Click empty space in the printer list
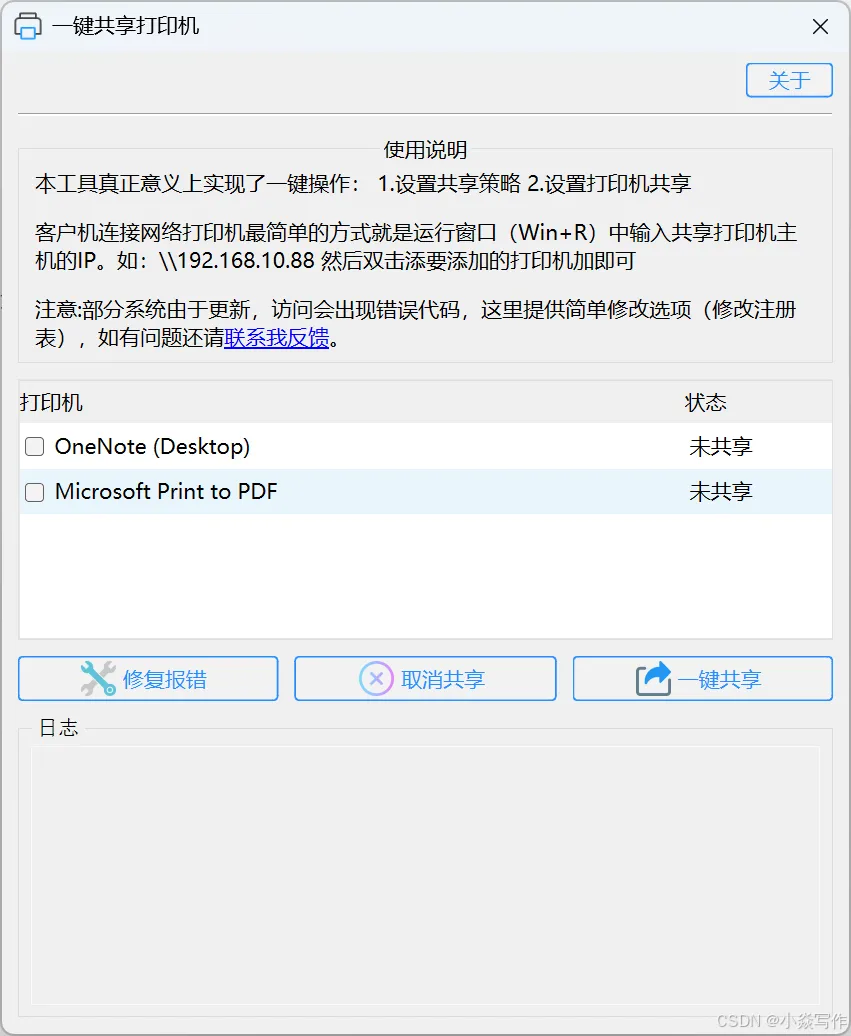 pos(426,575)
